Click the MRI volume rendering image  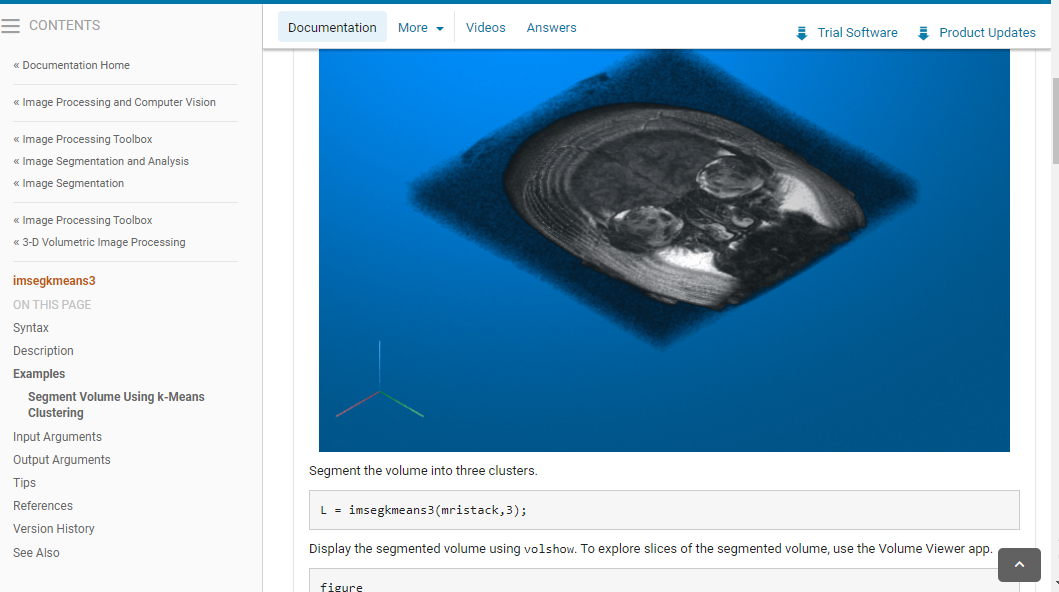pyautogui.click(x=664, y=250)
